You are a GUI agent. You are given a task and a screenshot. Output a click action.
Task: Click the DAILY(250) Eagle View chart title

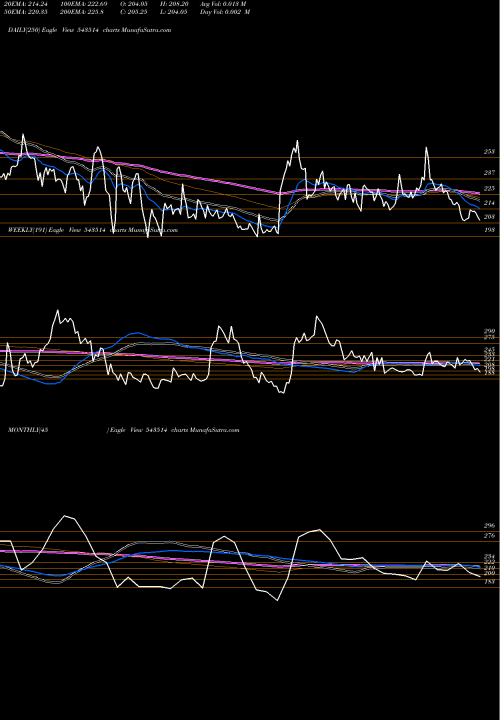pos(90,30)
